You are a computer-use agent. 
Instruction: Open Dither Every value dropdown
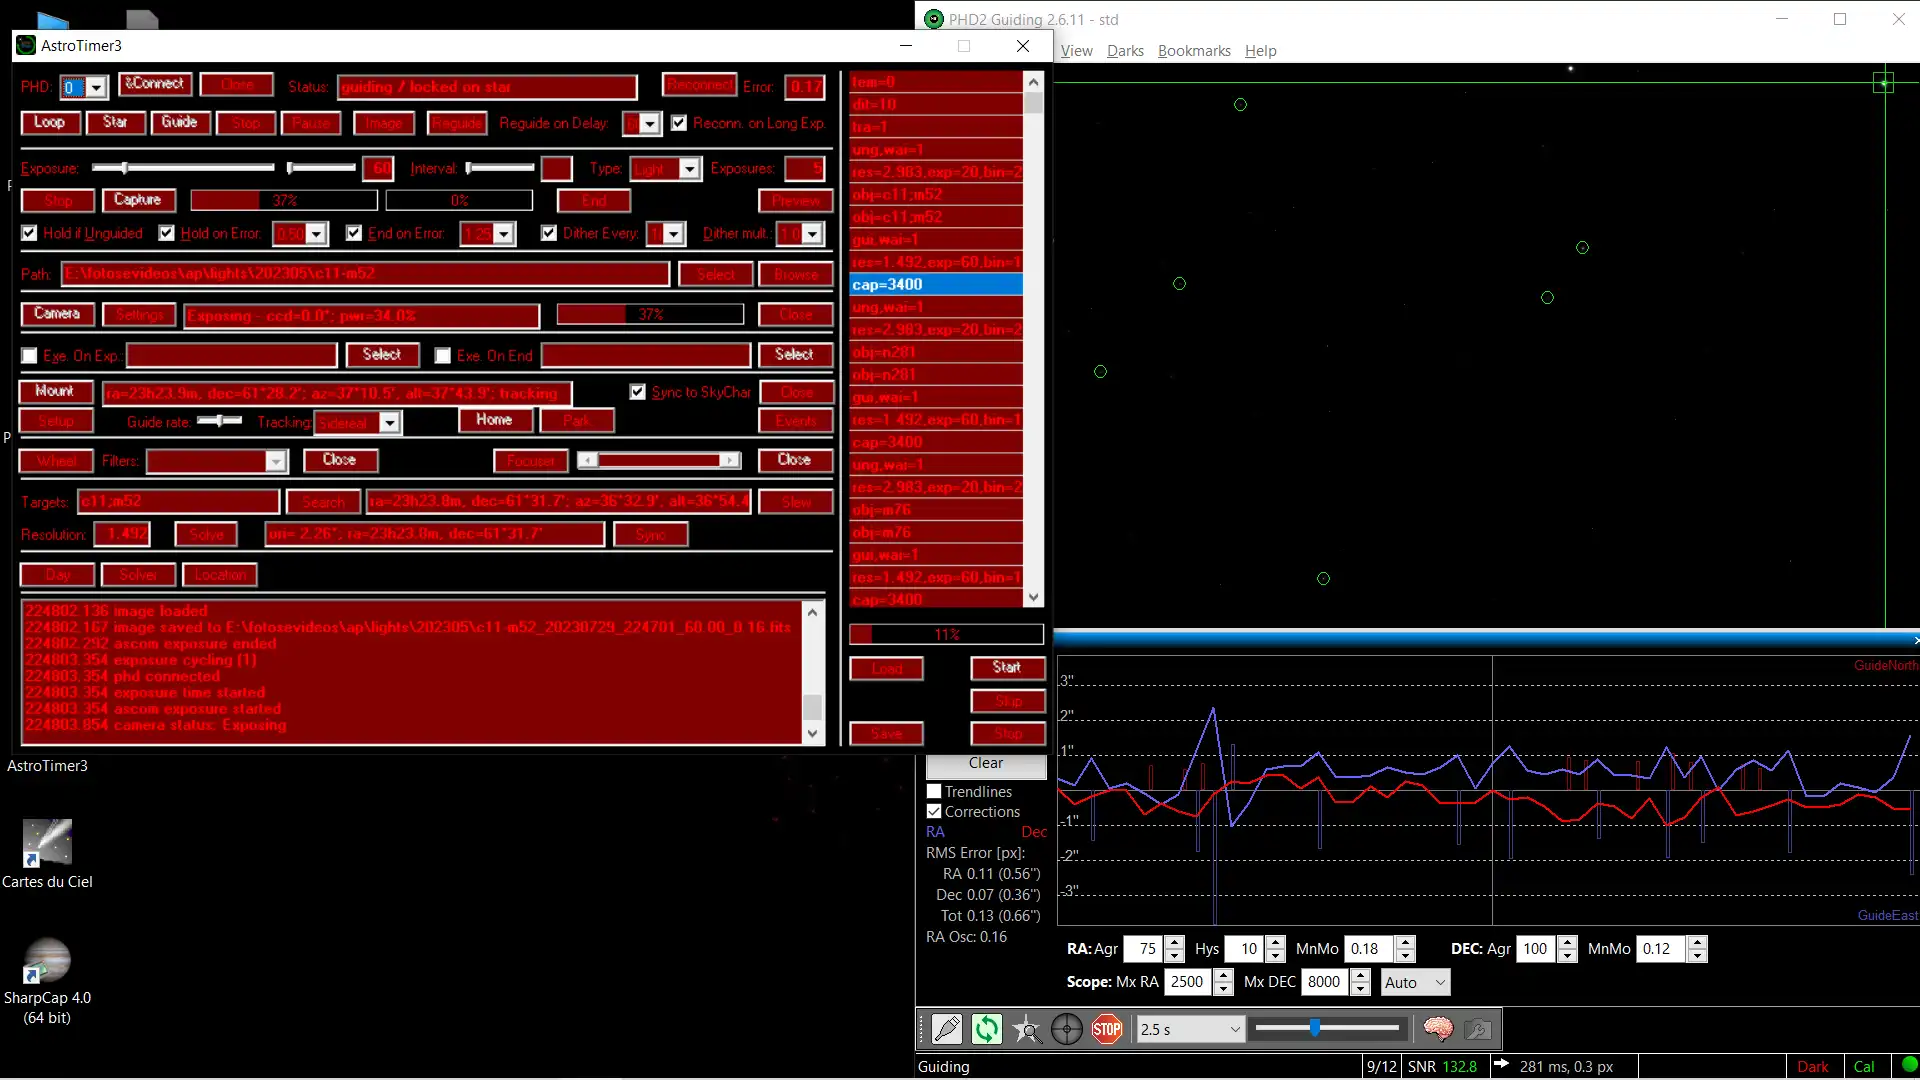[x=674, y=234]
